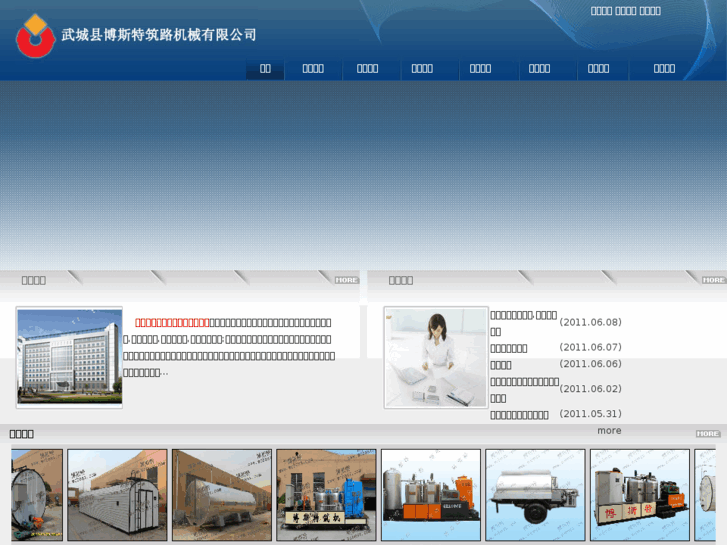The width and height of the screenshot is (727, 545).
Task: Open the office building photo
Action: 70,357
